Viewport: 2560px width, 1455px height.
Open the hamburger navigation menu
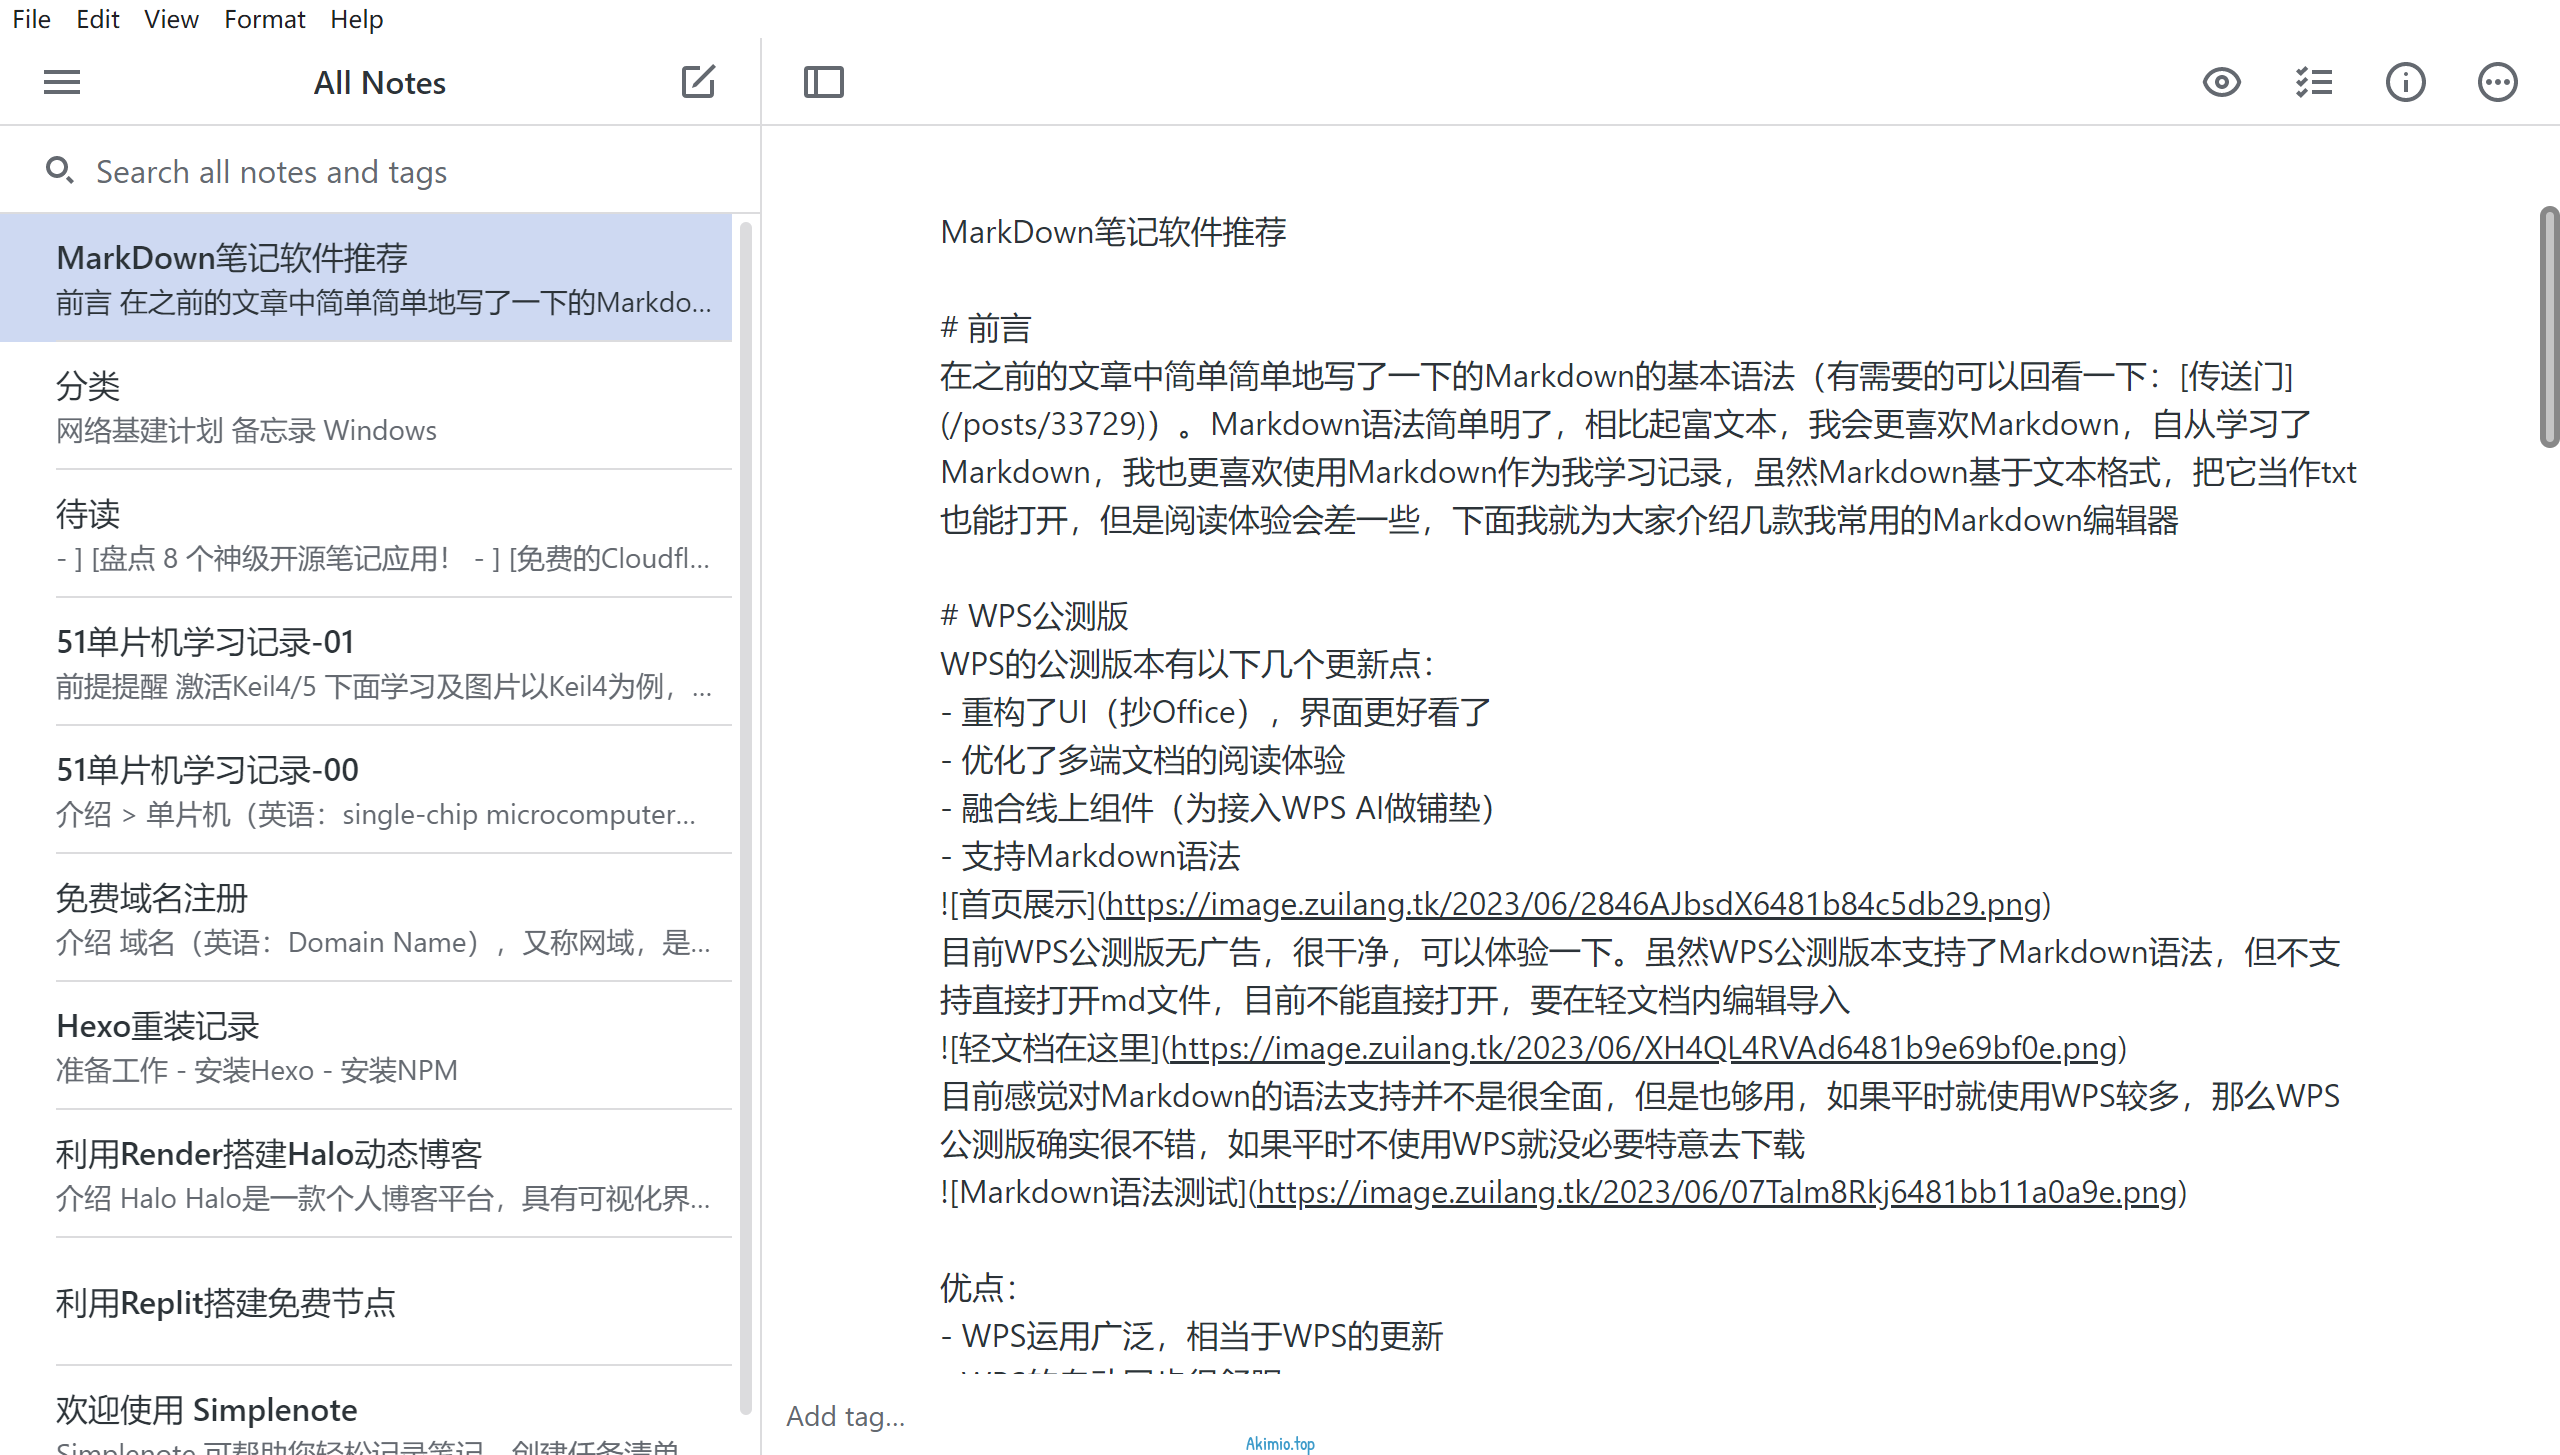click(62, 82)
